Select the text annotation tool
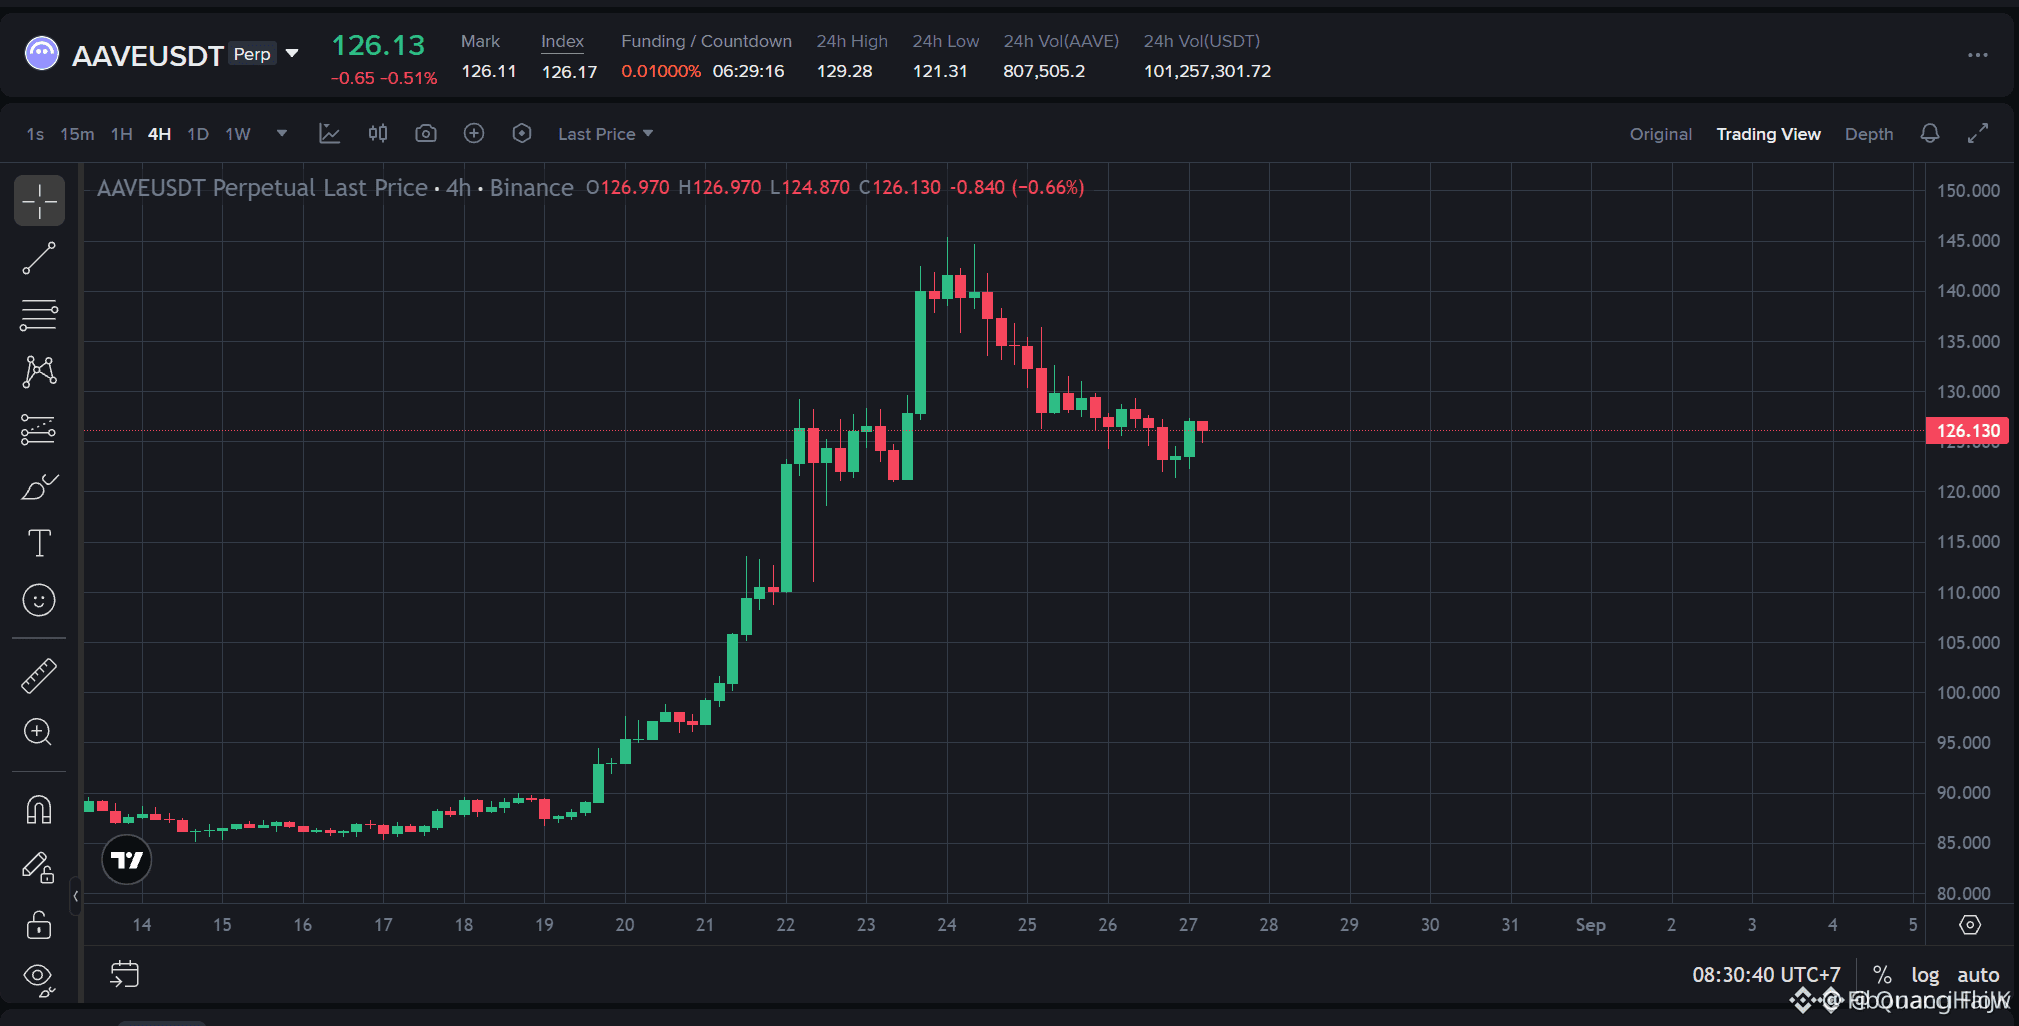This screenshot has height=1026, width=2019. click(x=39, y=543)
